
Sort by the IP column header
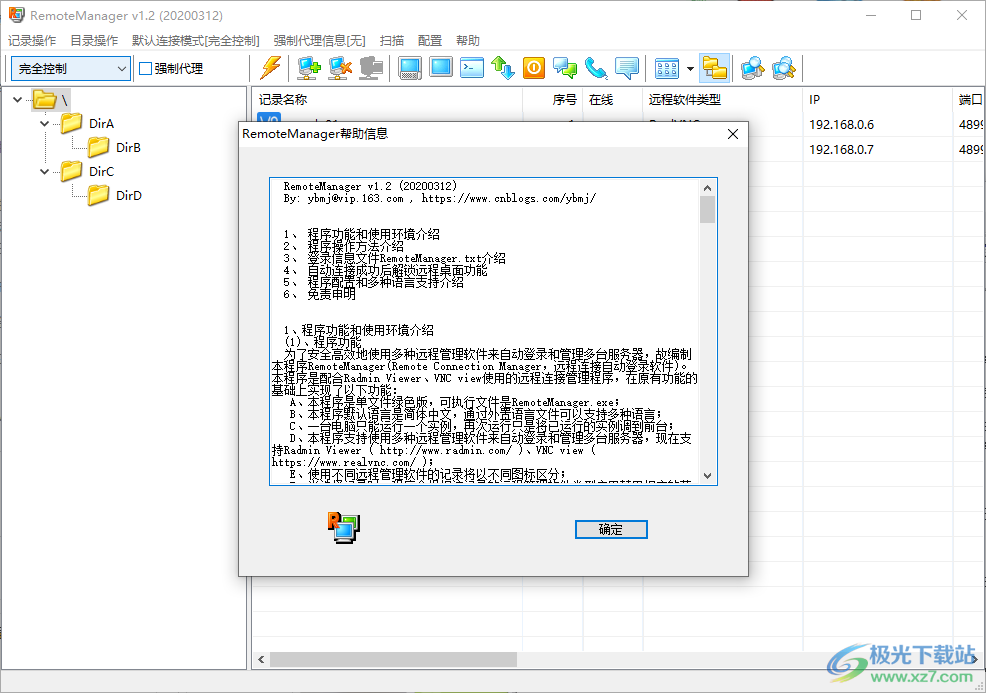point(878,99)
